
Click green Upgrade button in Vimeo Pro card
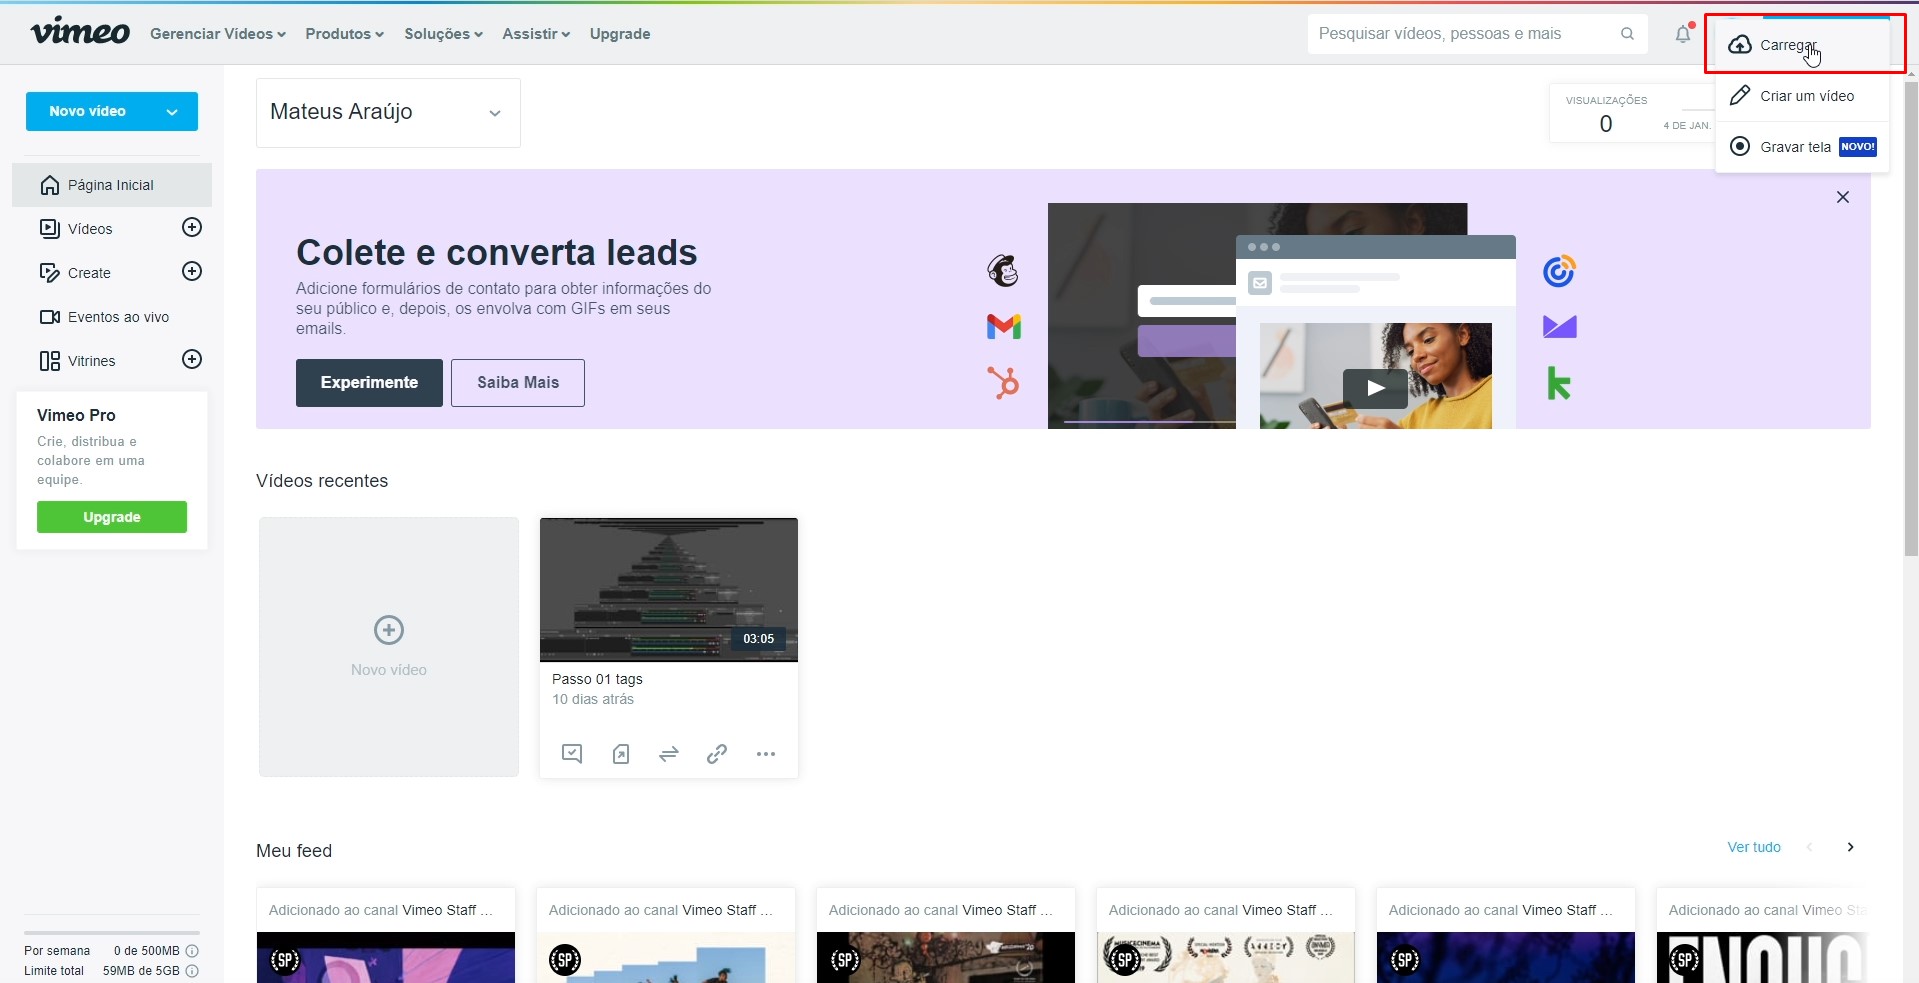(112, 517)
